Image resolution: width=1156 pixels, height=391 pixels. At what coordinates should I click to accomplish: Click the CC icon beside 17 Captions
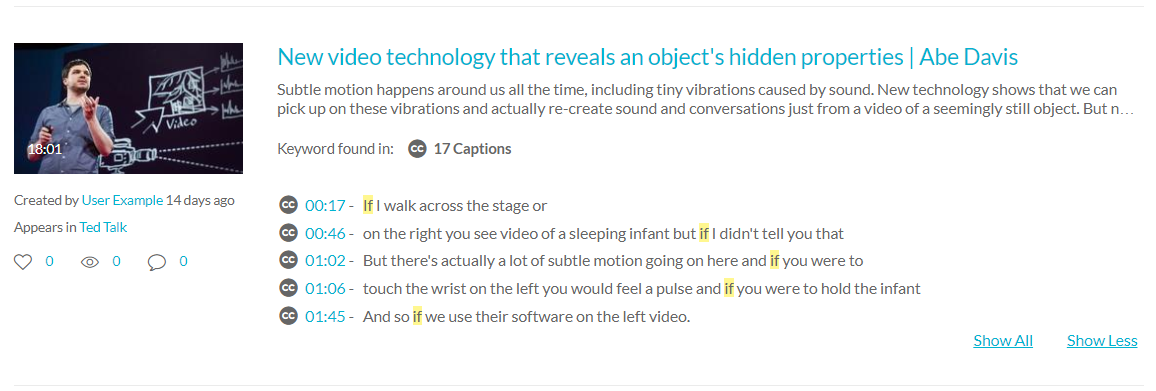(x=417, y=149)
